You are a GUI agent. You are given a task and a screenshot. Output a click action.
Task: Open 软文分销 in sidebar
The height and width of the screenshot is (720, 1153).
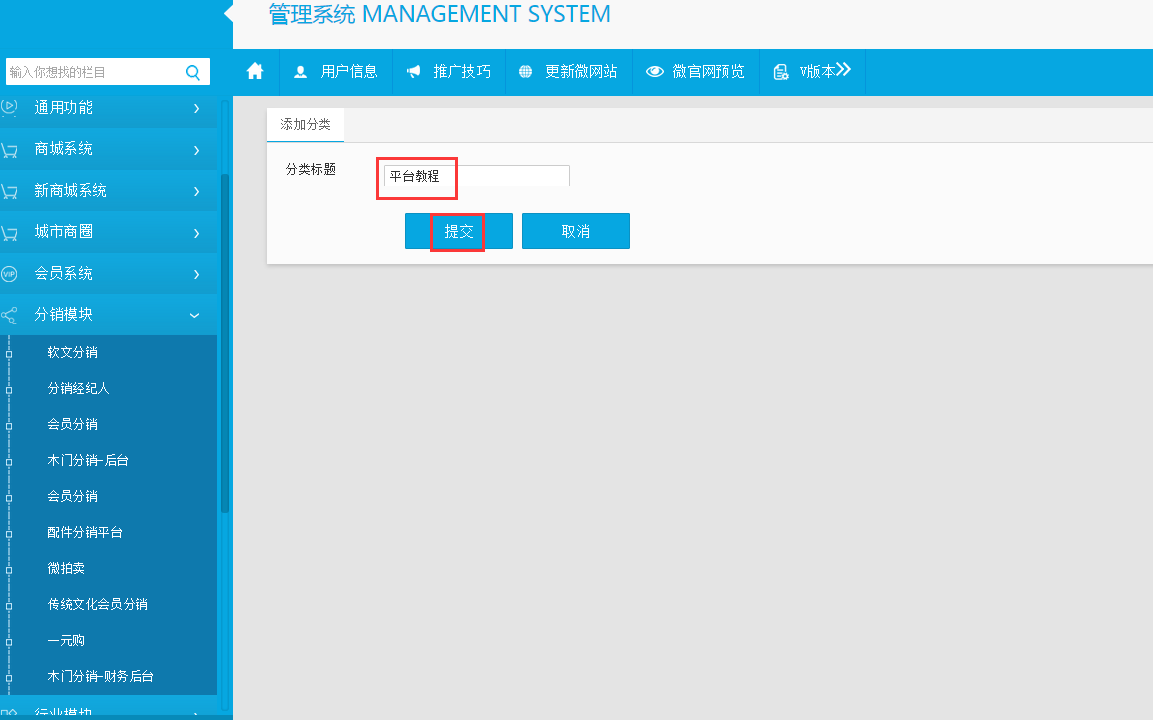coord(73,352)
